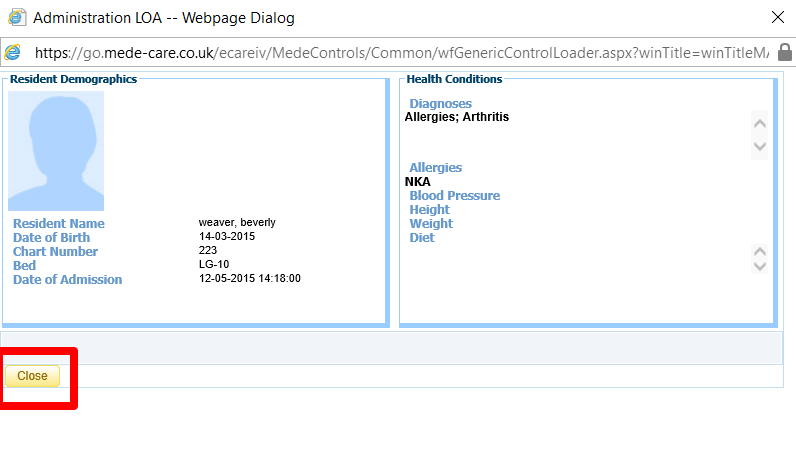Viewport: 796px width, 474px height.
Task: Click the Diagnoses heading in Health Conditions
Action: (440, 103)
